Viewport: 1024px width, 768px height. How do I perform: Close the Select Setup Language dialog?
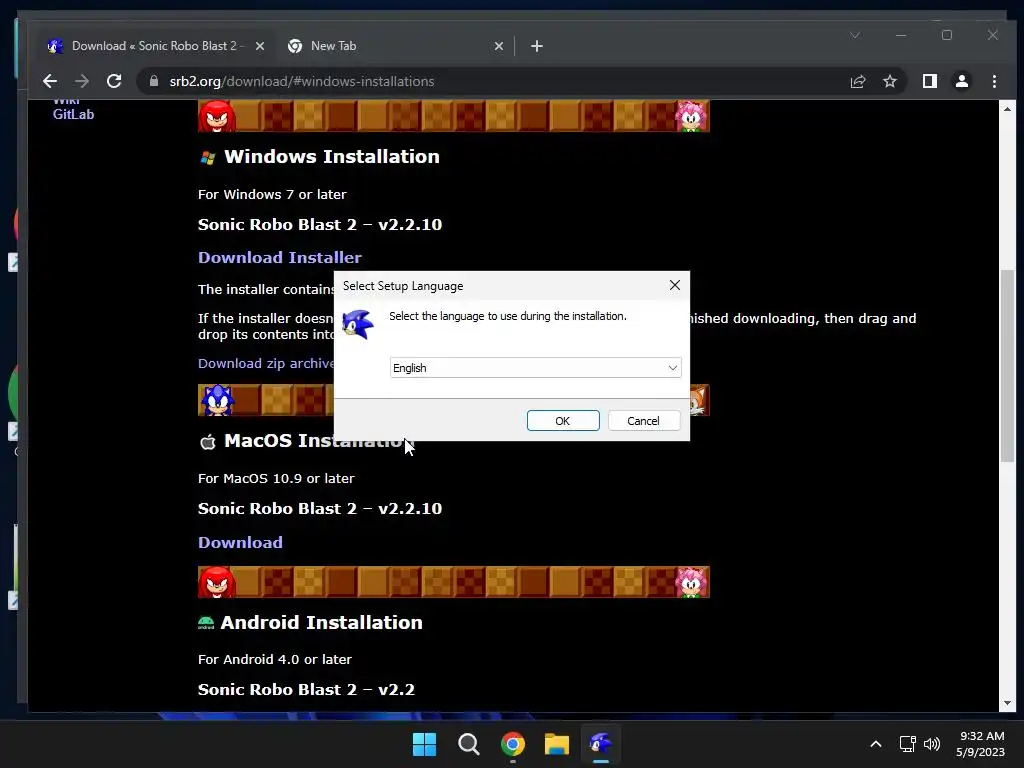[x=675, y=285]
